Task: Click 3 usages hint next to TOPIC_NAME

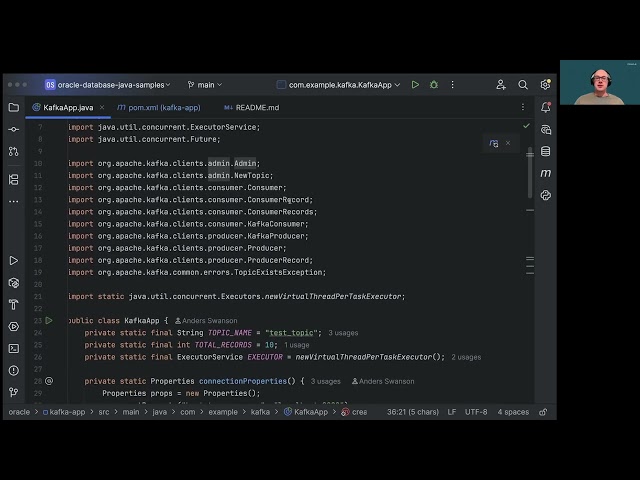Action: (343, 333)
